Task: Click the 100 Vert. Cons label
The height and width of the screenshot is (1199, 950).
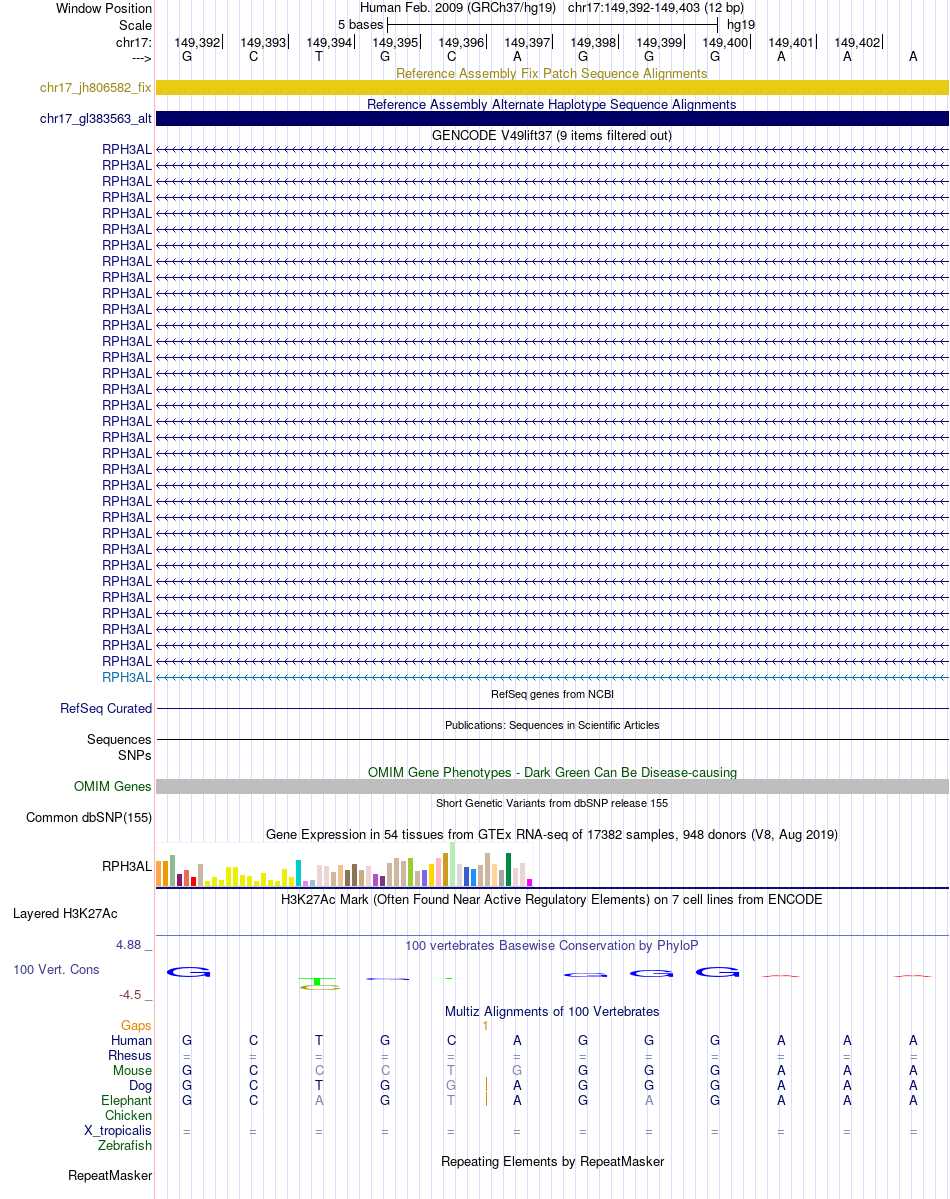Action: pyautogui.click(x=56, y=970)
